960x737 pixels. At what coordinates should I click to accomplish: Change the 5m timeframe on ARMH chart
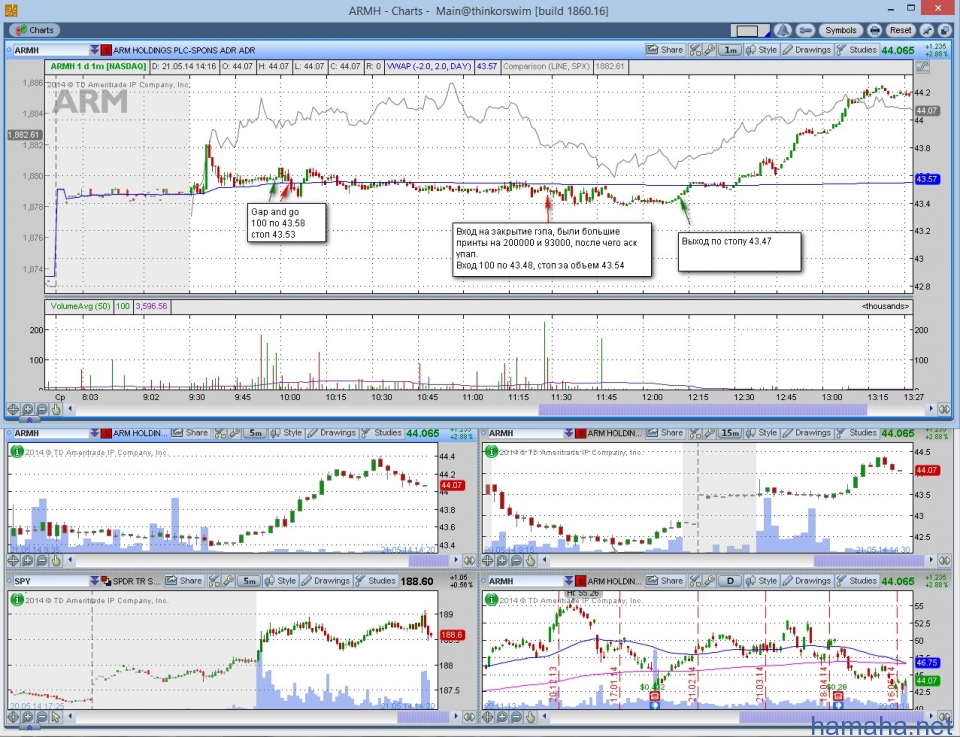click(254, 433)
